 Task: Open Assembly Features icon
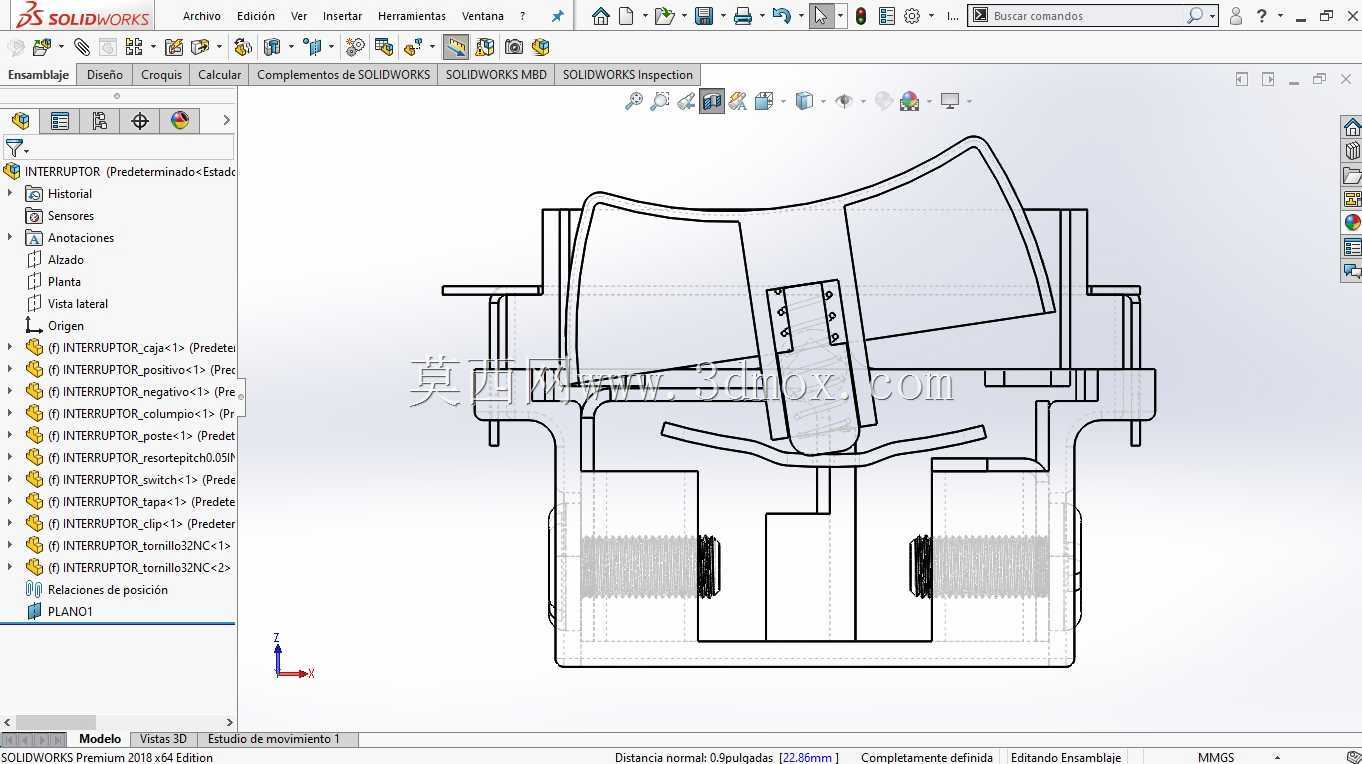[271, 47]
